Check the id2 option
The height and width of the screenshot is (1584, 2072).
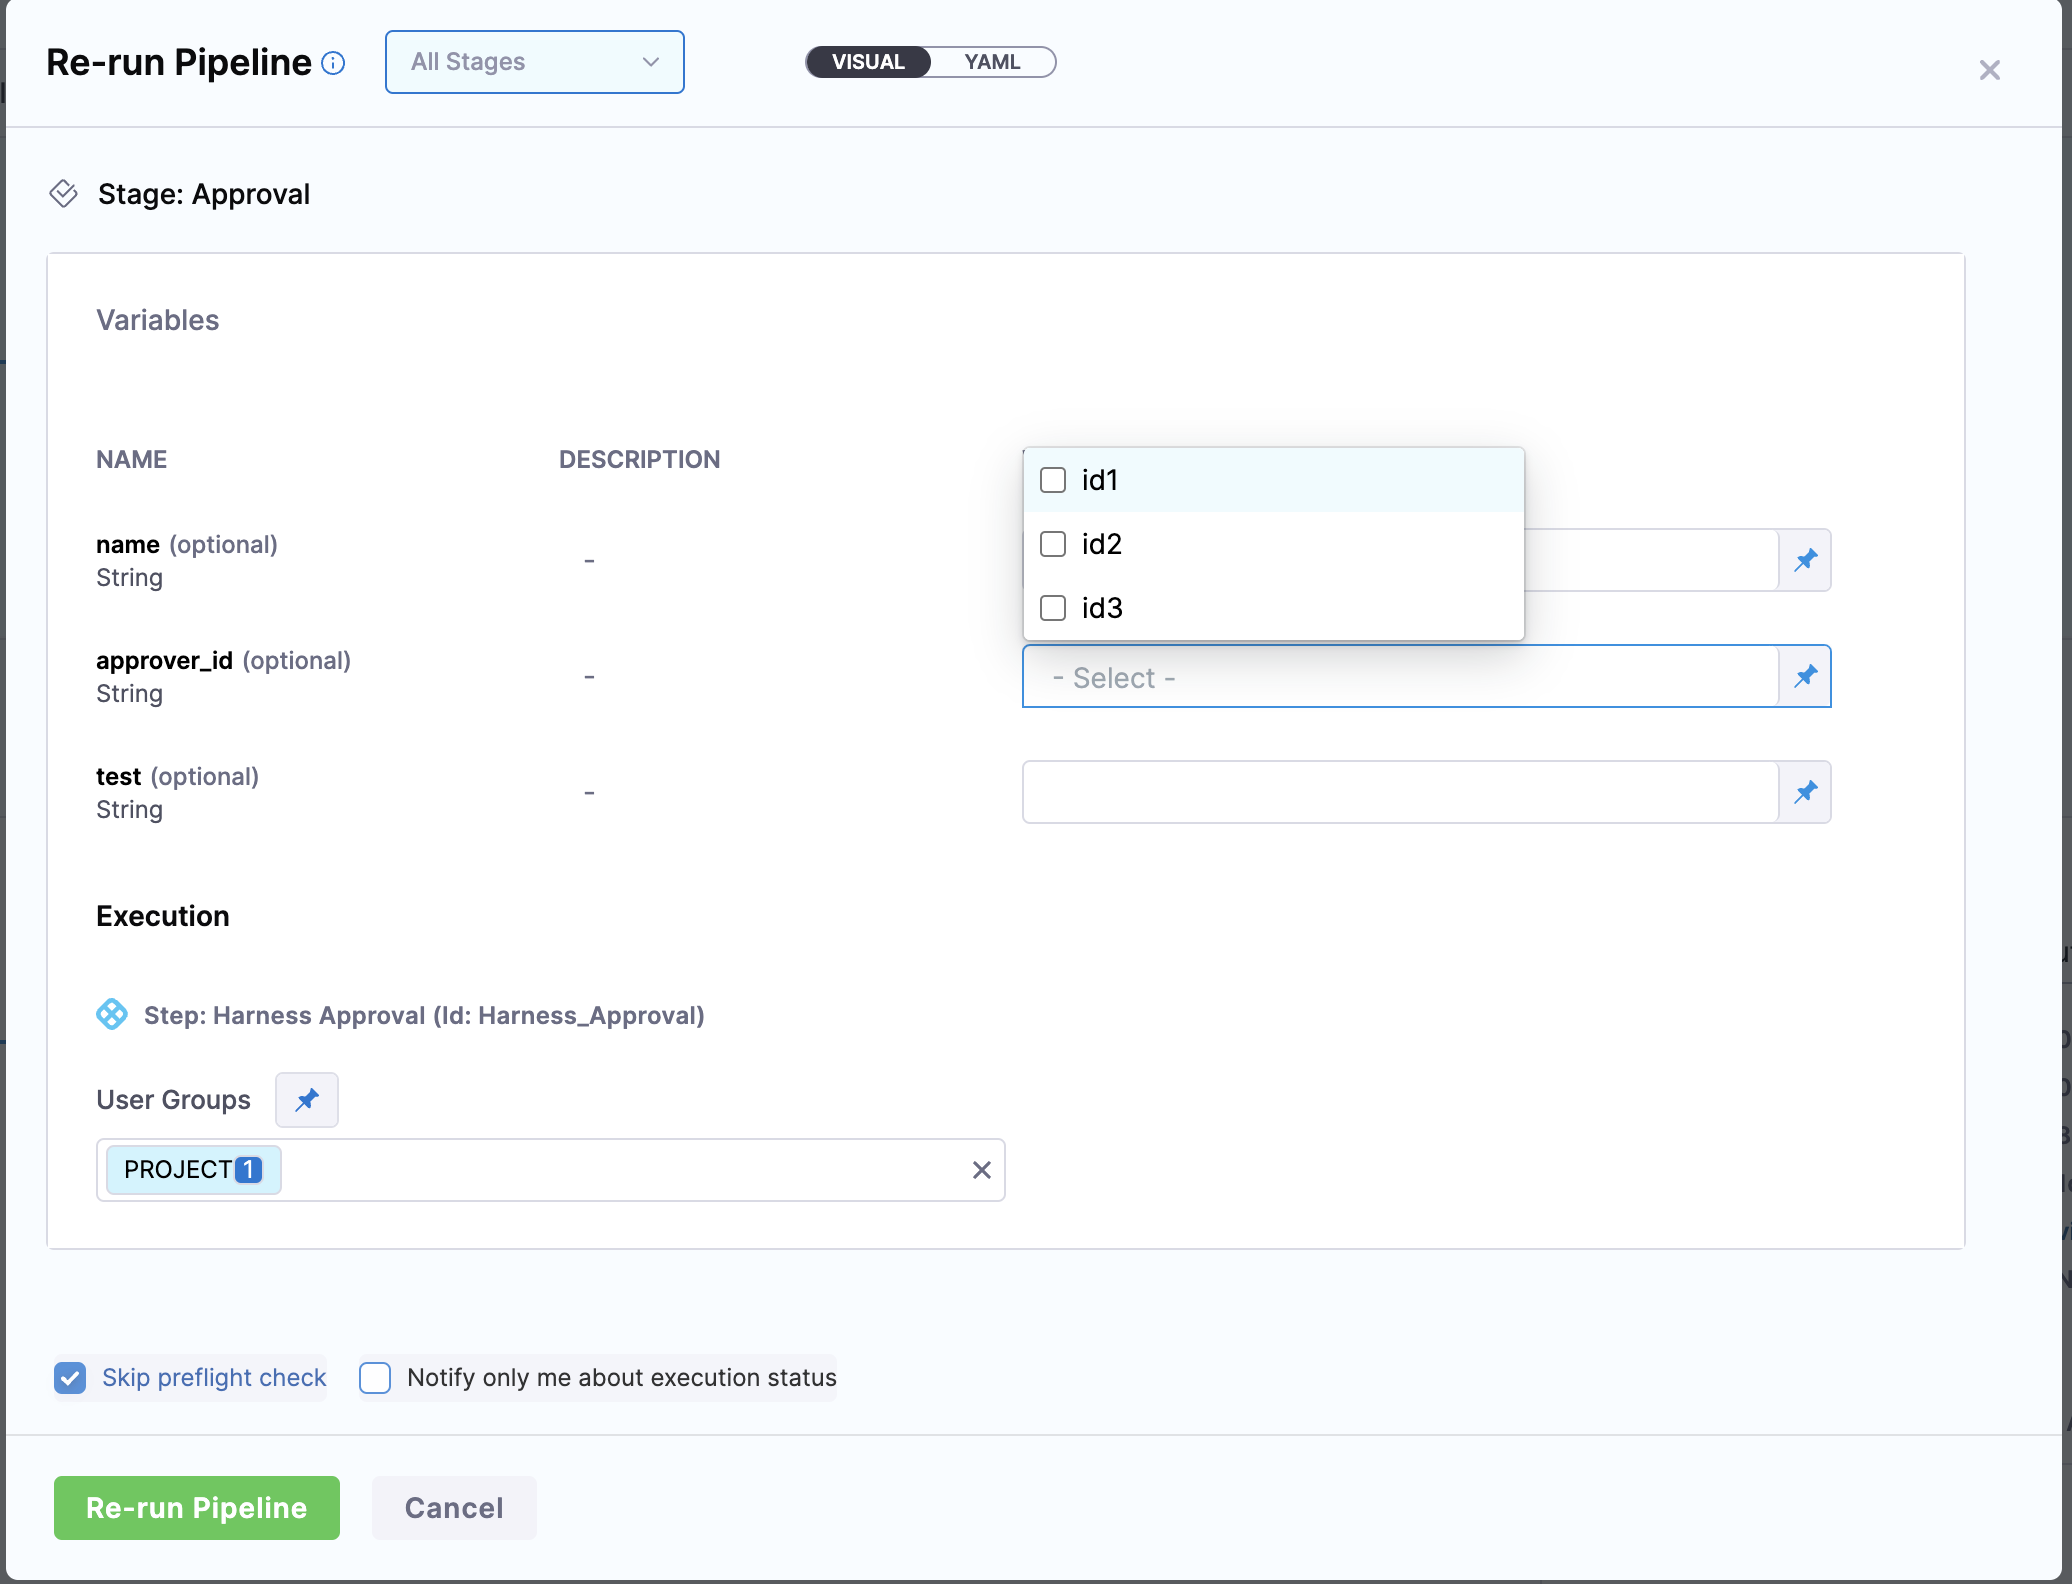(x=1053, y=544)
